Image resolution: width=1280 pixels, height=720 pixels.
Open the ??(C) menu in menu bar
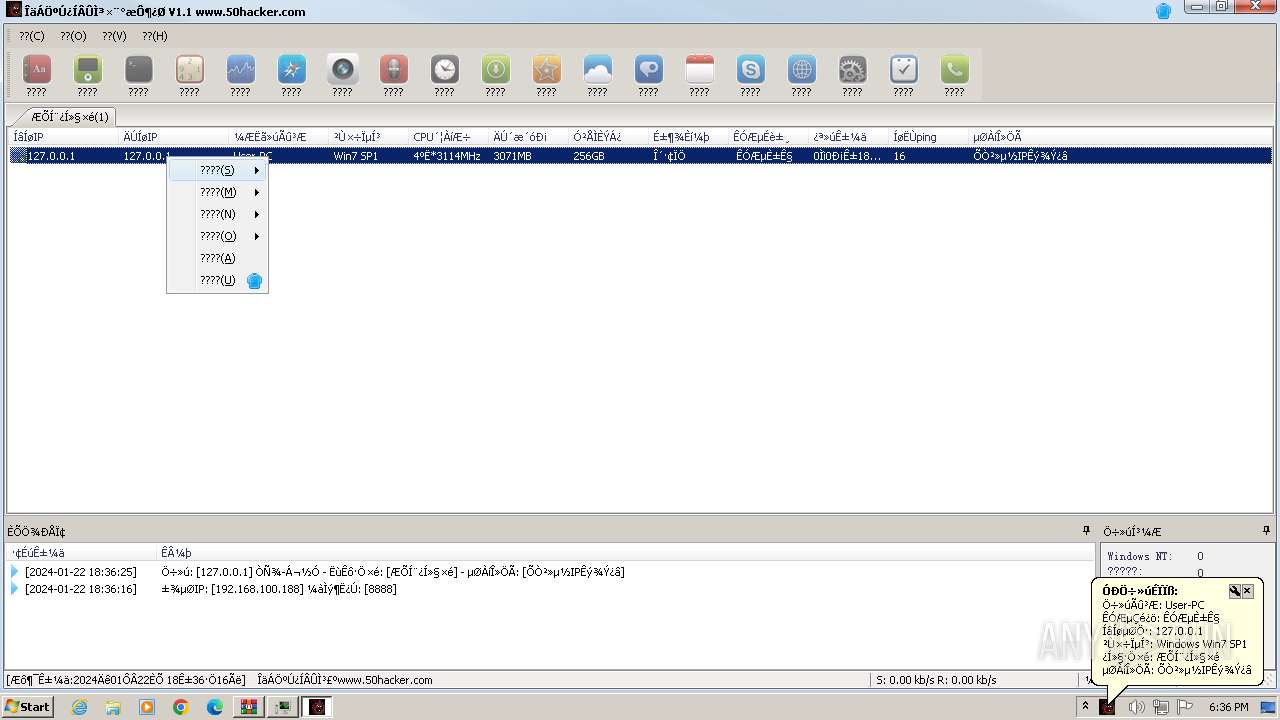click(32, 36)
